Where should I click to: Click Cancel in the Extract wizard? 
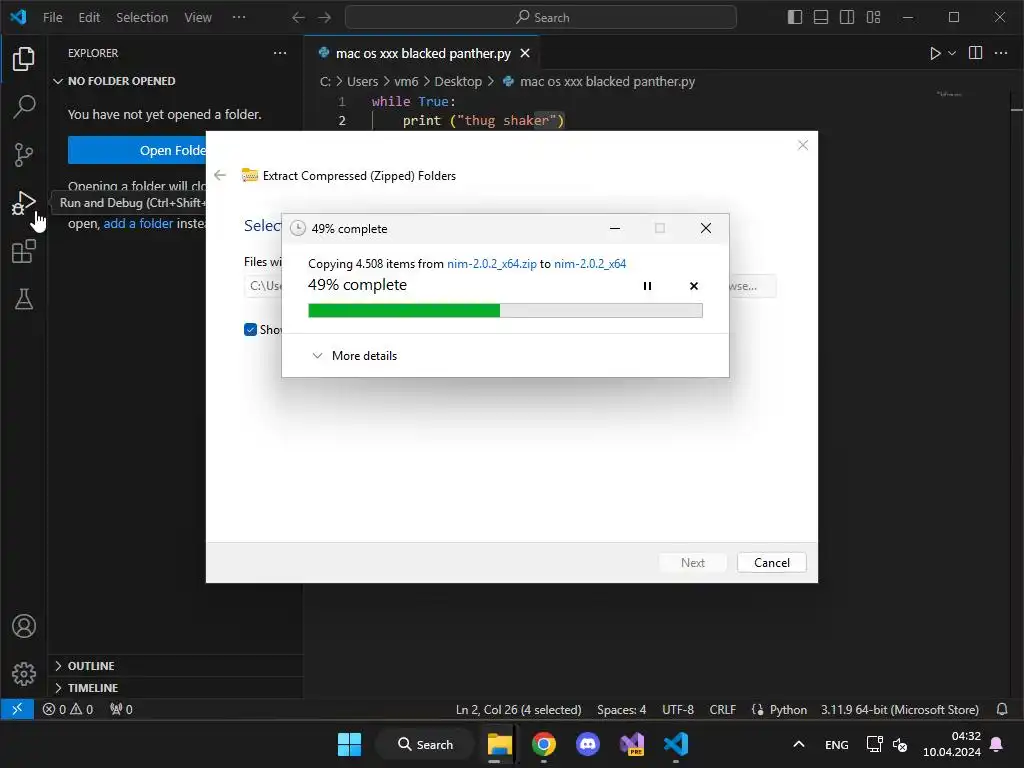(771, 563)
